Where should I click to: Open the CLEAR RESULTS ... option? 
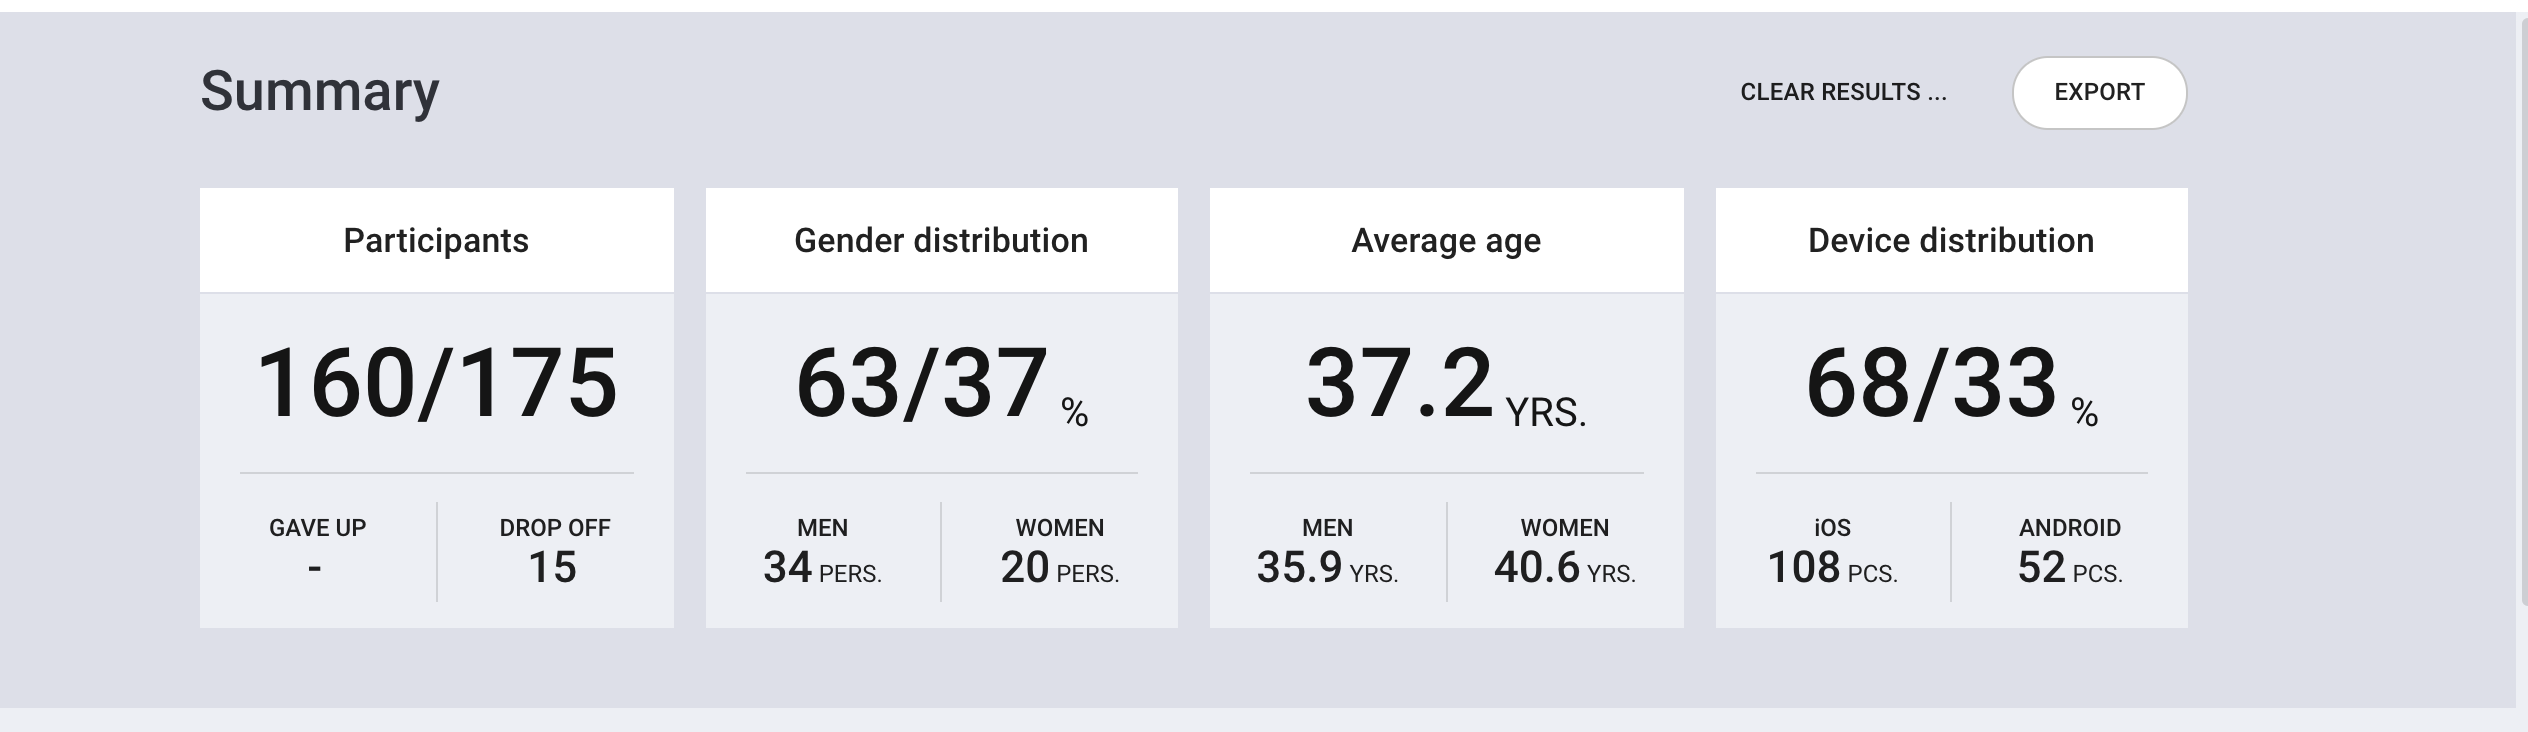1843,92
